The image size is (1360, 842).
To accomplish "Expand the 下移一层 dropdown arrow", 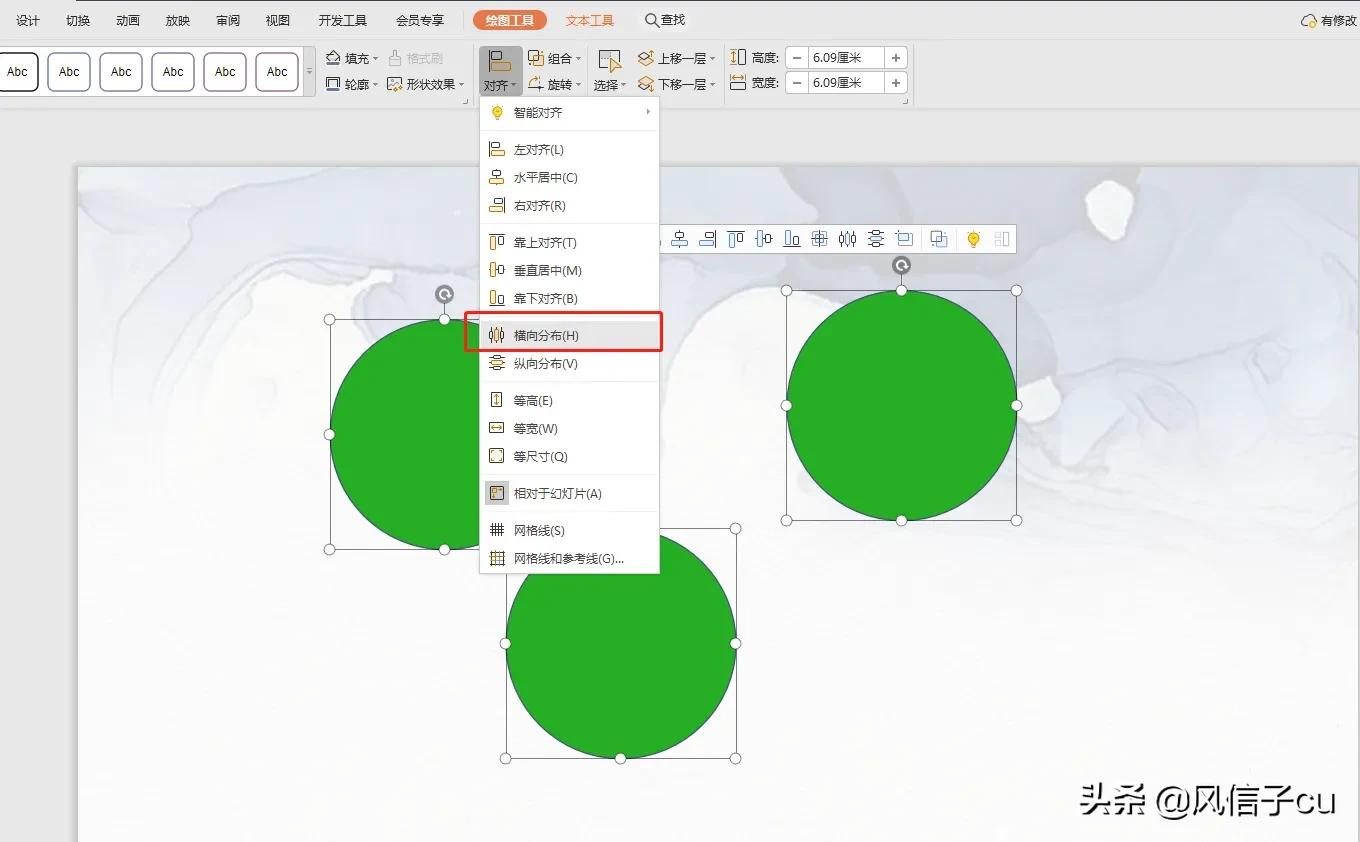I will [712, 85].
